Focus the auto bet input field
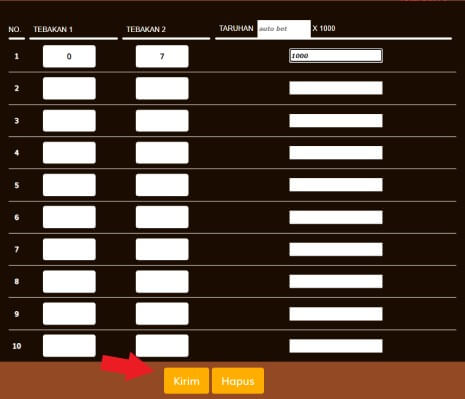 click(x=284, y=29)
